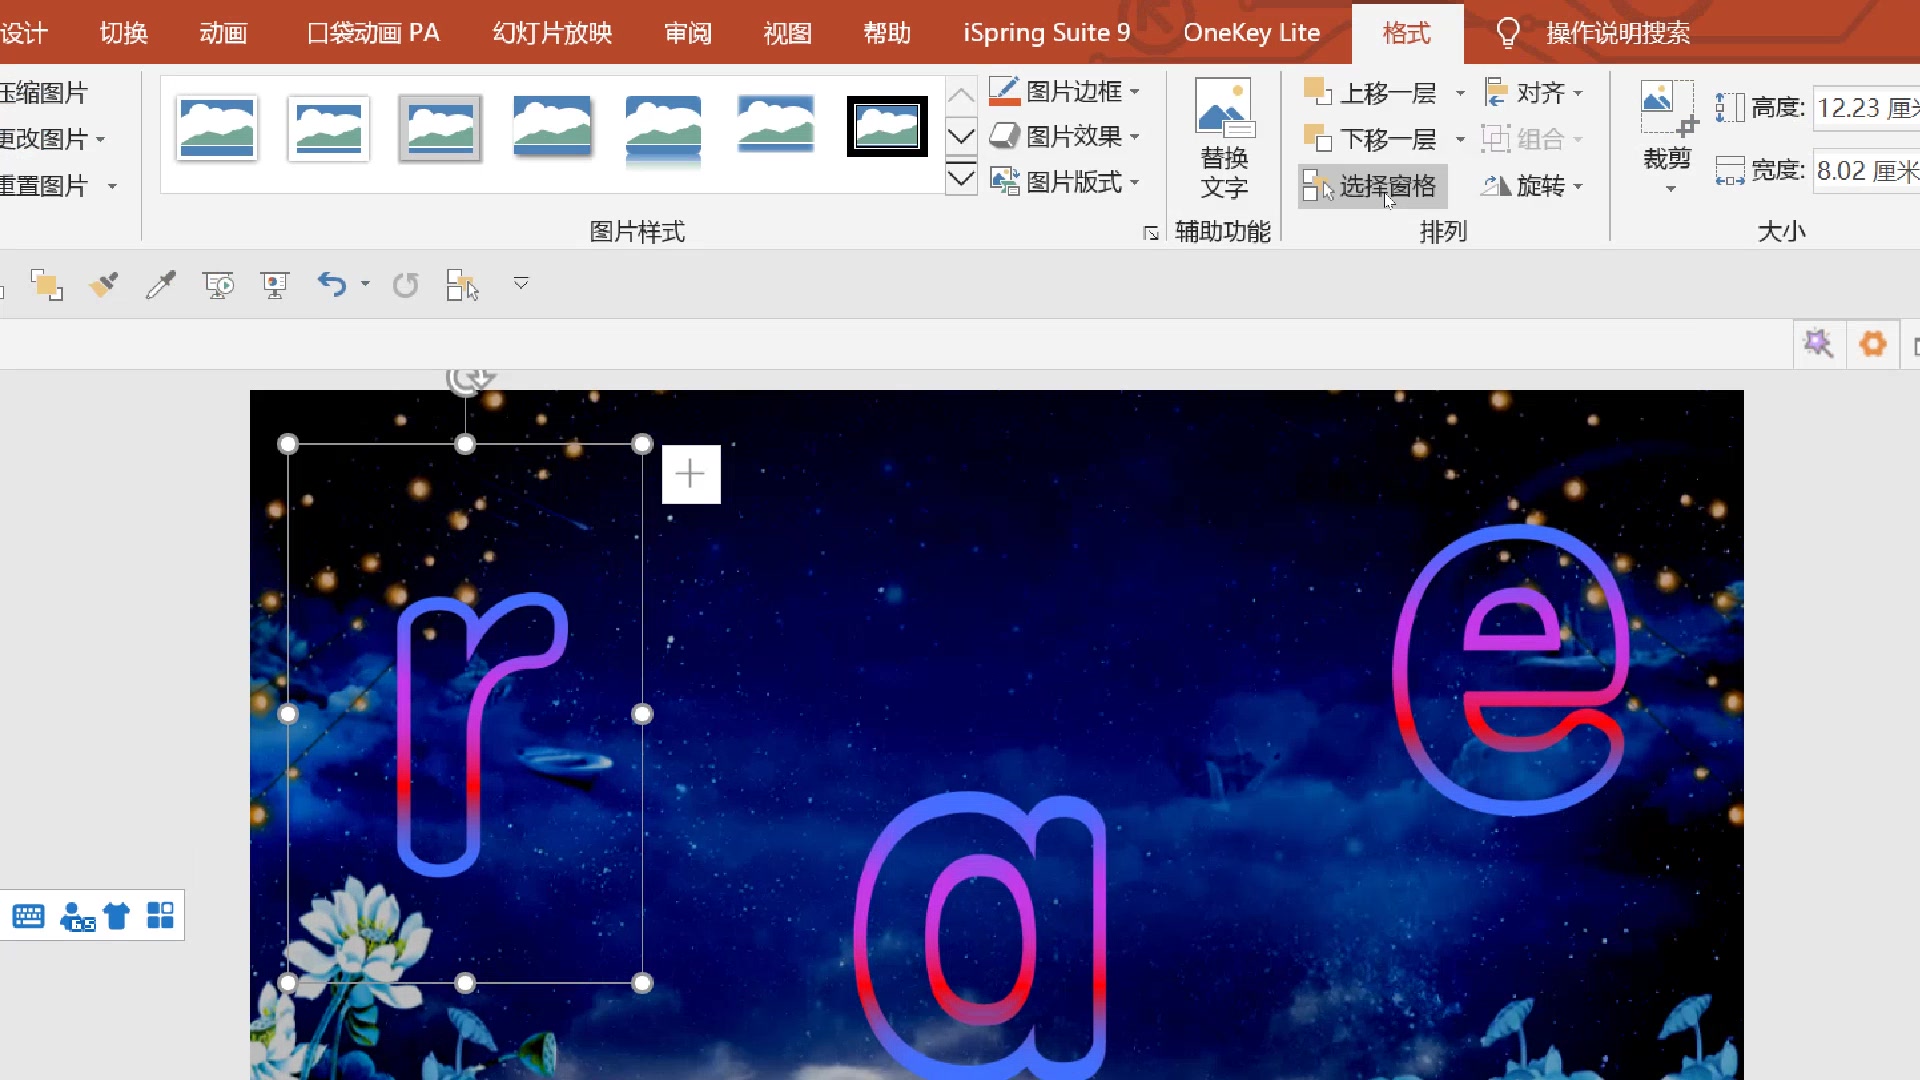
Task: Start slideshow from beginning icon
Action: 218,285
